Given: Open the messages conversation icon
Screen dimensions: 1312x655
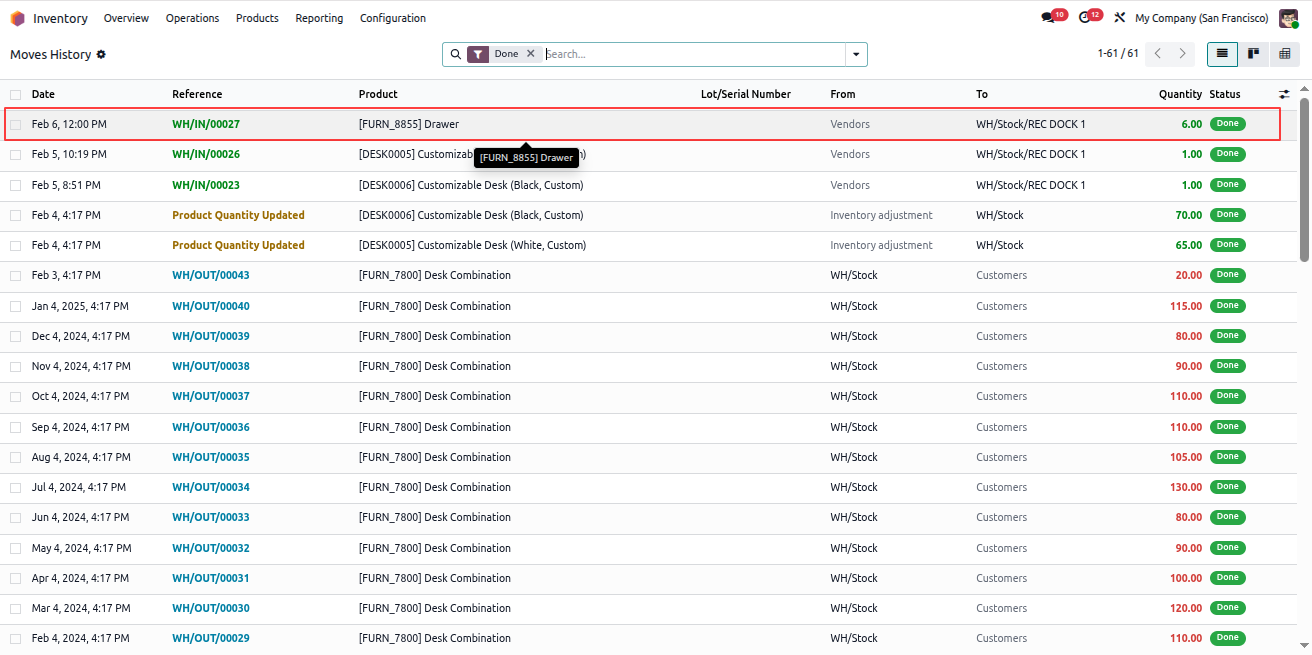Looking at the screenshot, I should click(x=1047, y=18).
